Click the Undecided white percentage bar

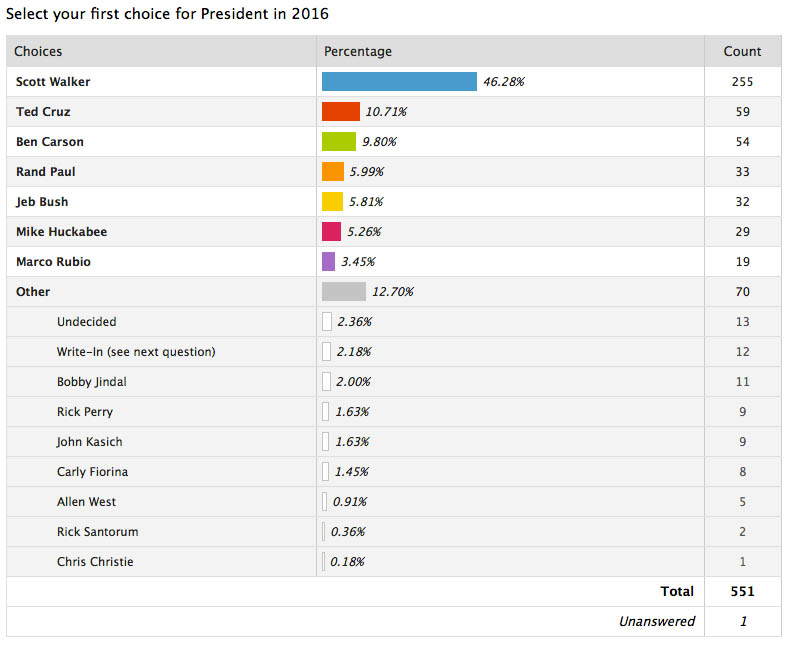pos(327,321)
